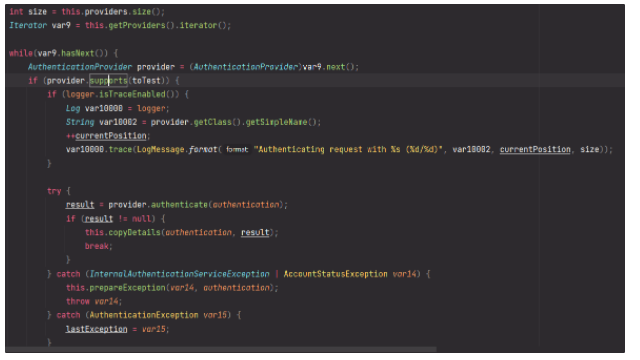640x360 pixels.
Task: Click the underlined currentPosition increment line
Action: pyautogui.click(x=107, y=136)
